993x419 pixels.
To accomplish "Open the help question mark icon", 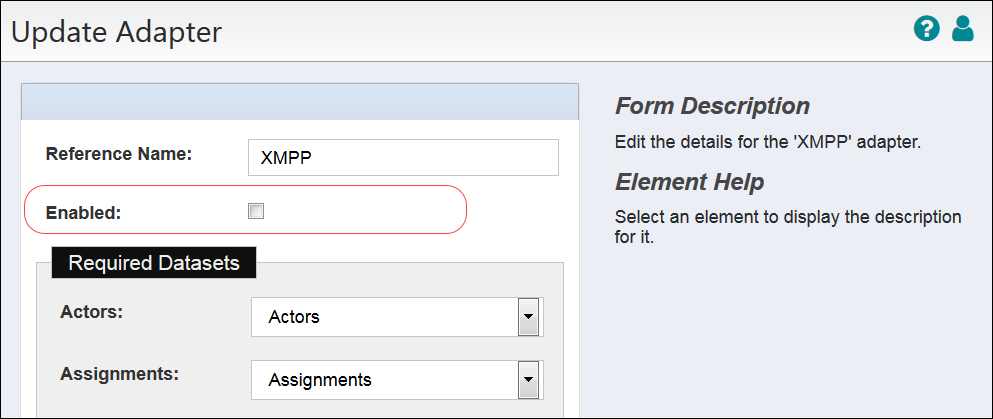I will (926, 29).
